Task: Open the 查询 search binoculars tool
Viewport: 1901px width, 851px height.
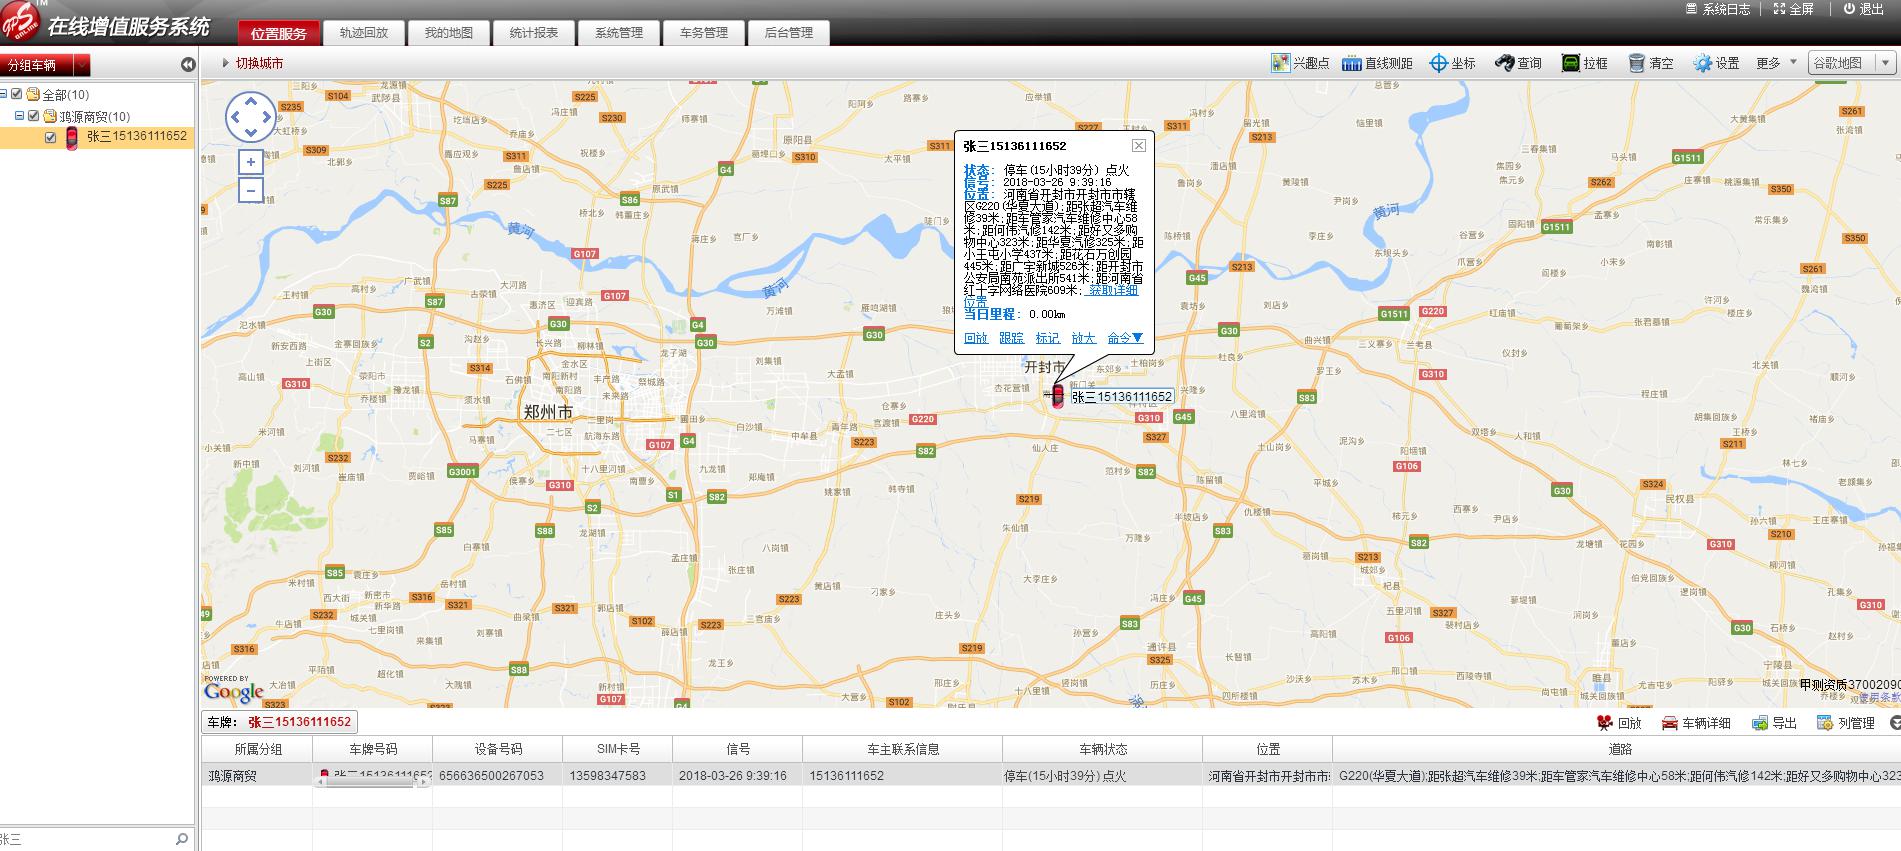Action: (1504, 63)
